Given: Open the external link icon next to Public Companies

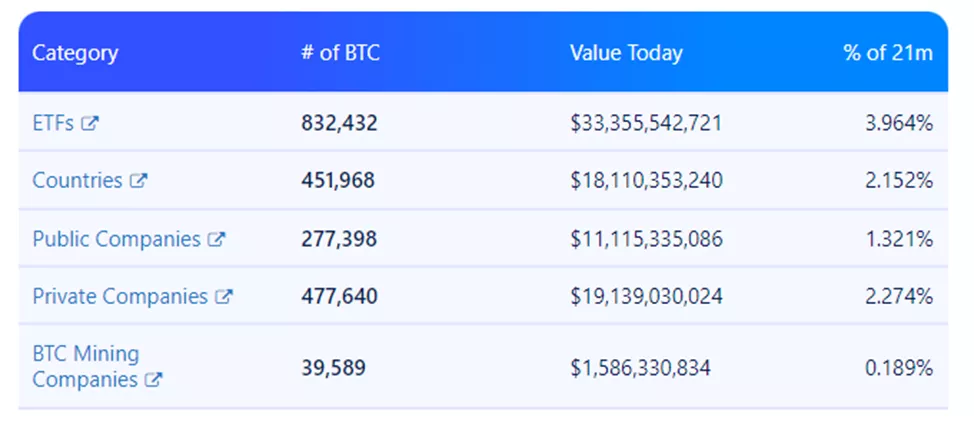Looking at the screenshot, I should [x=216, y=239].
